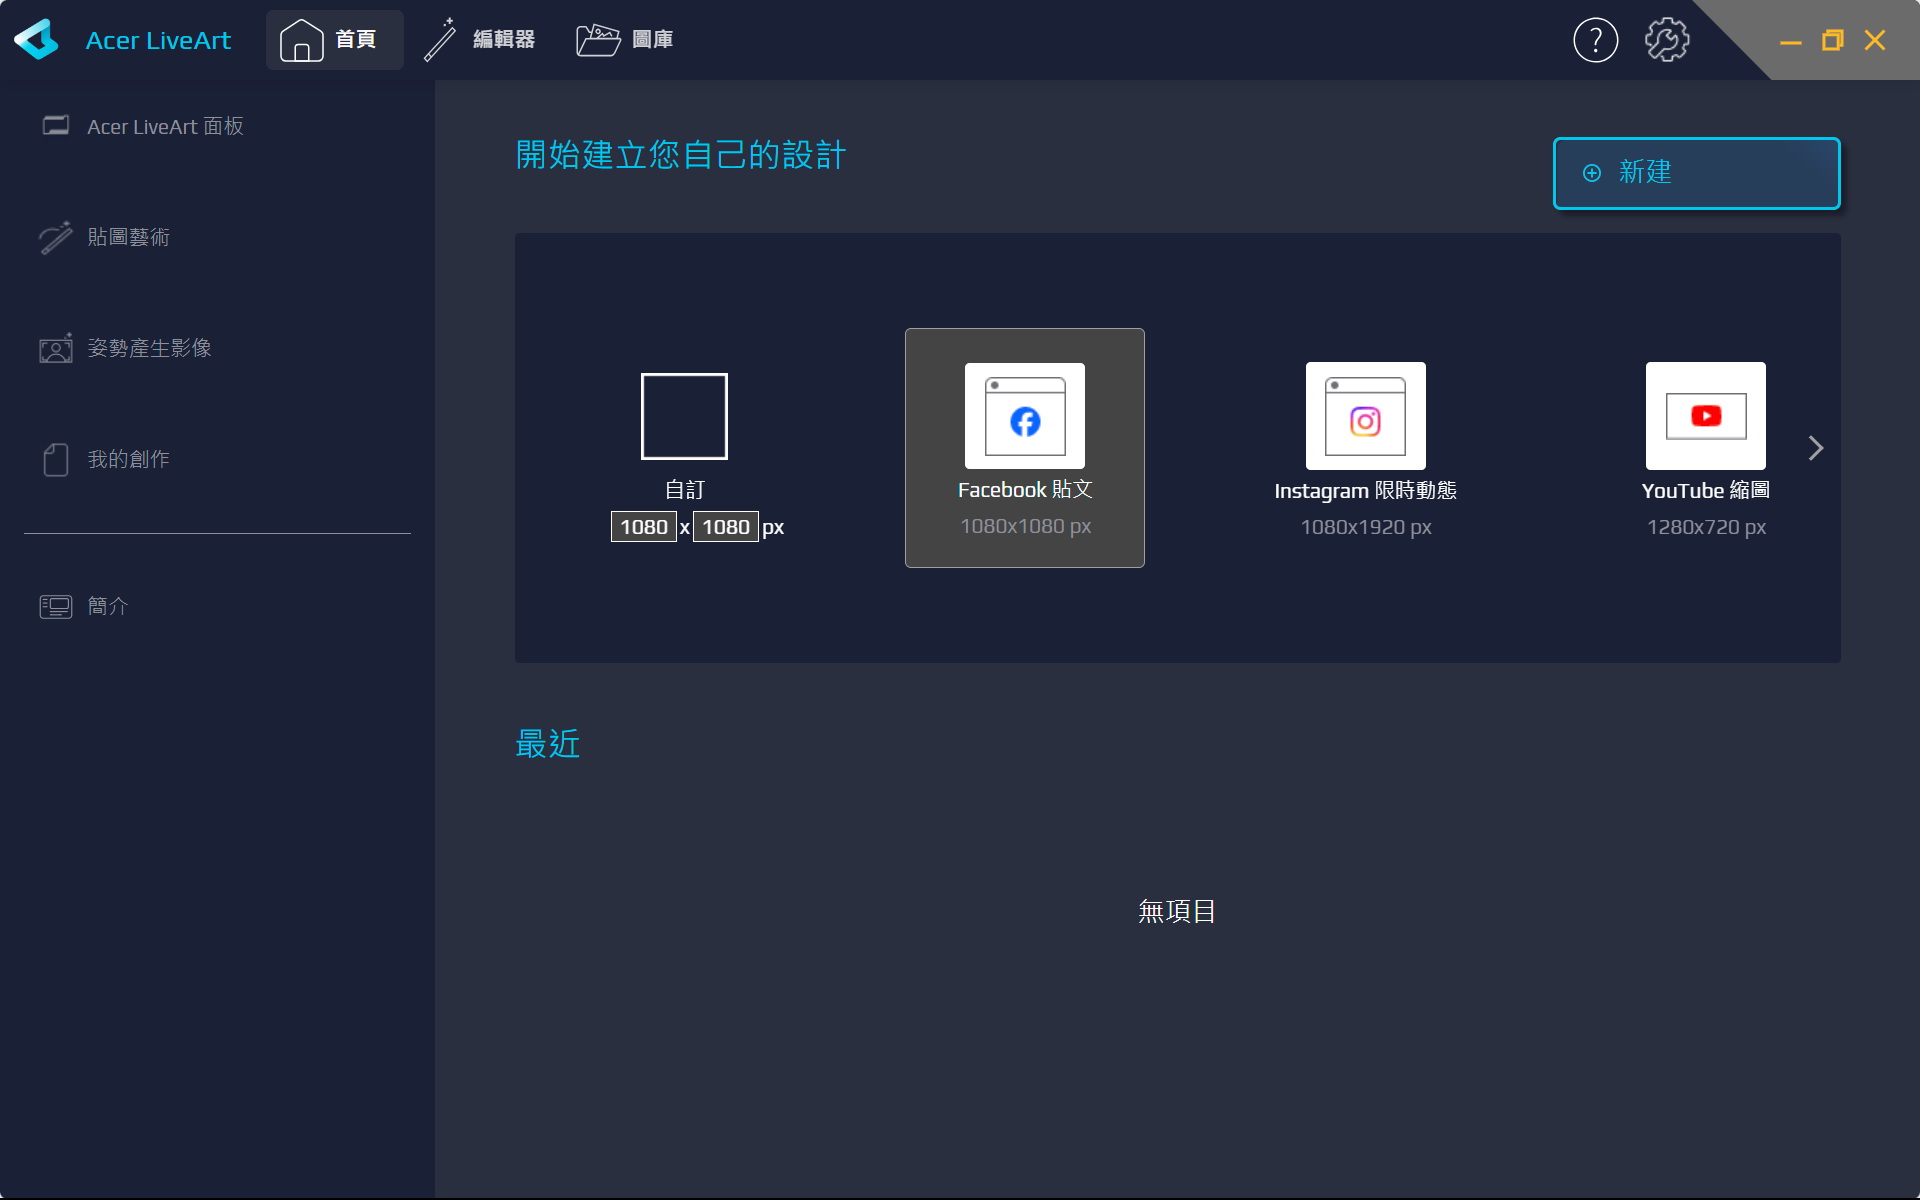Image resolution: width=1920 pixels, height=1200 pixels.
Task: Minimize the Acer LiveArt window
Action: [x=1790, y=41]
